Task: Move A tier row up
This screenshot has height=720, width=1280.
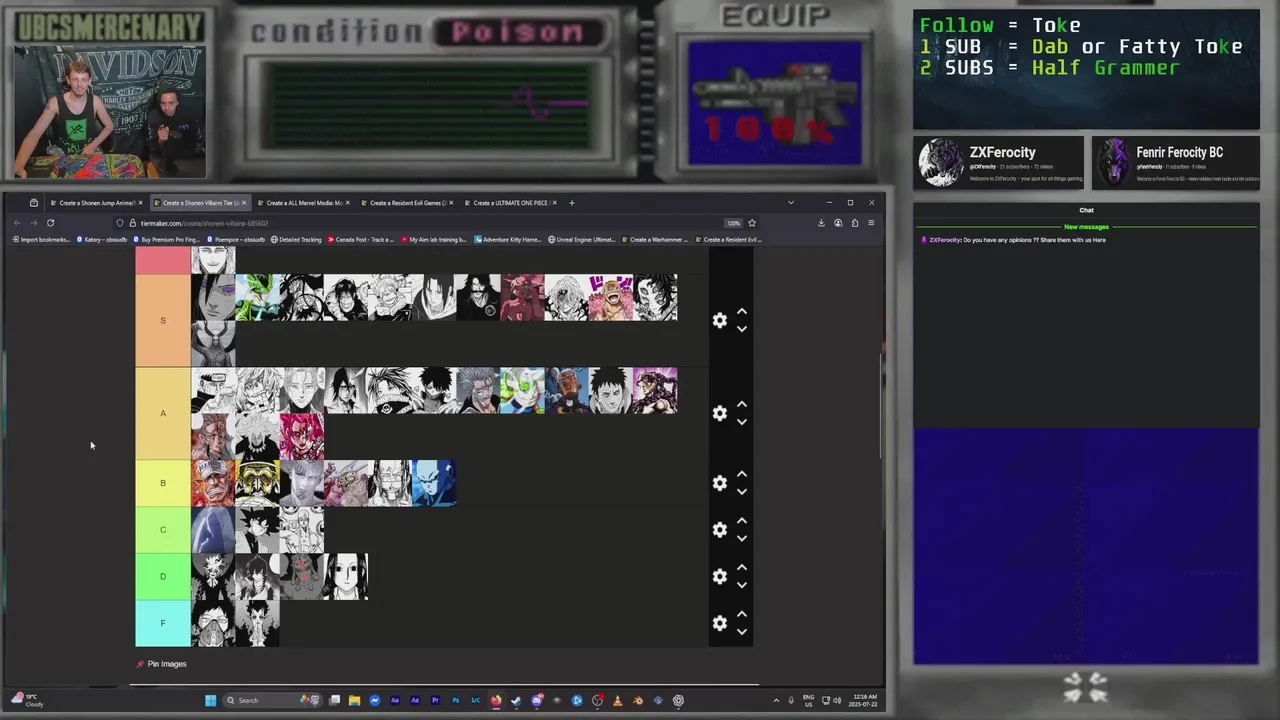Action: 742,405
